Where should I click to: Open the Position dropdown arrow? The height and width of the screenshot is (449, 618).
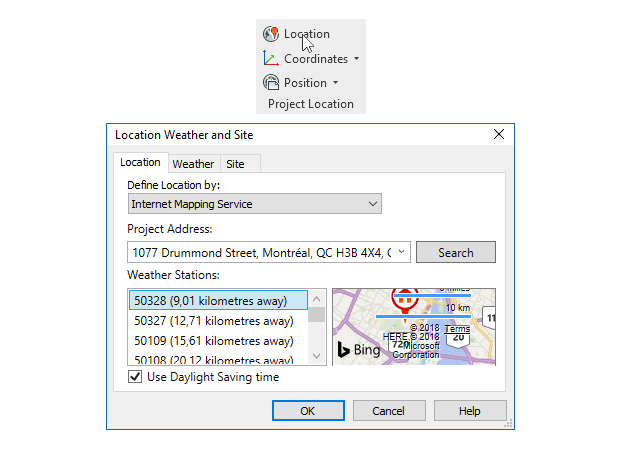335,83
